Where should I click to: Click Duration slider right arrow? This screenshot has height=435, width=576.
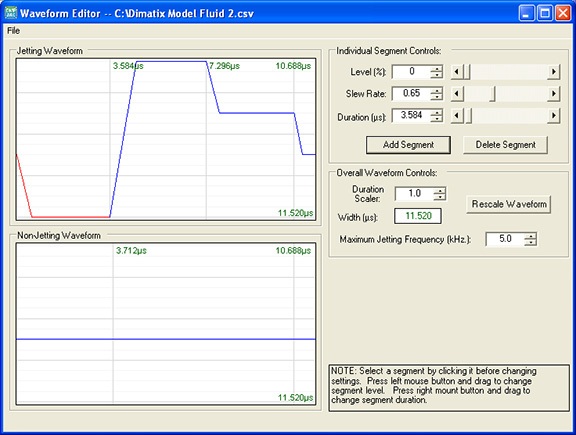tap(554, 116)
